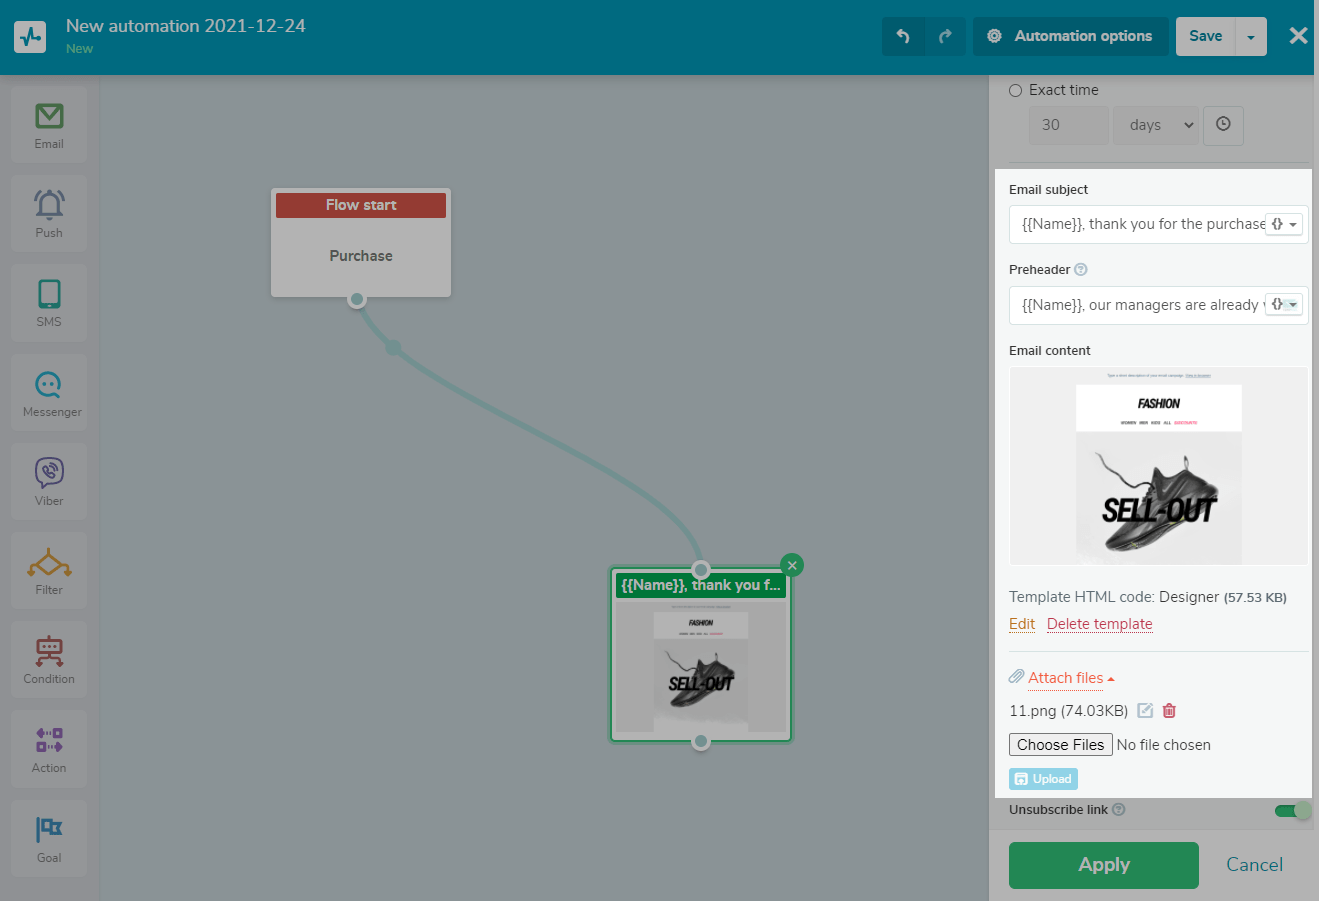
Task: Select the SMS block icon
Action: [49, 302]
